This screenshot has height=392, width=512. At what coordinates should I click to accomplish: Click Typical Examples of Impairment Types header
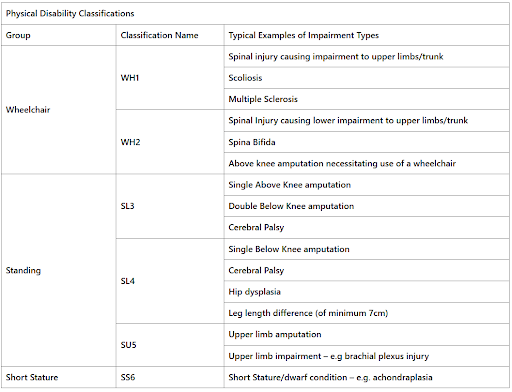point(304,35)
